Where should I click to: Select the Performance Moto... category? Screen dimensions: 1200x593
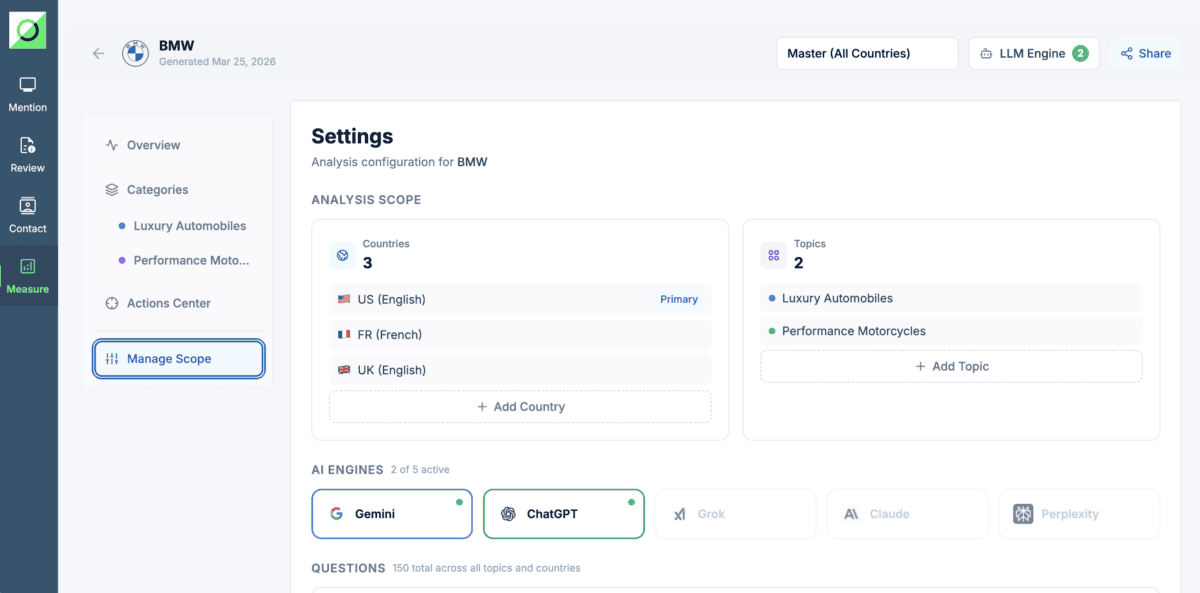pyautogui.click(x=182, y=260)
